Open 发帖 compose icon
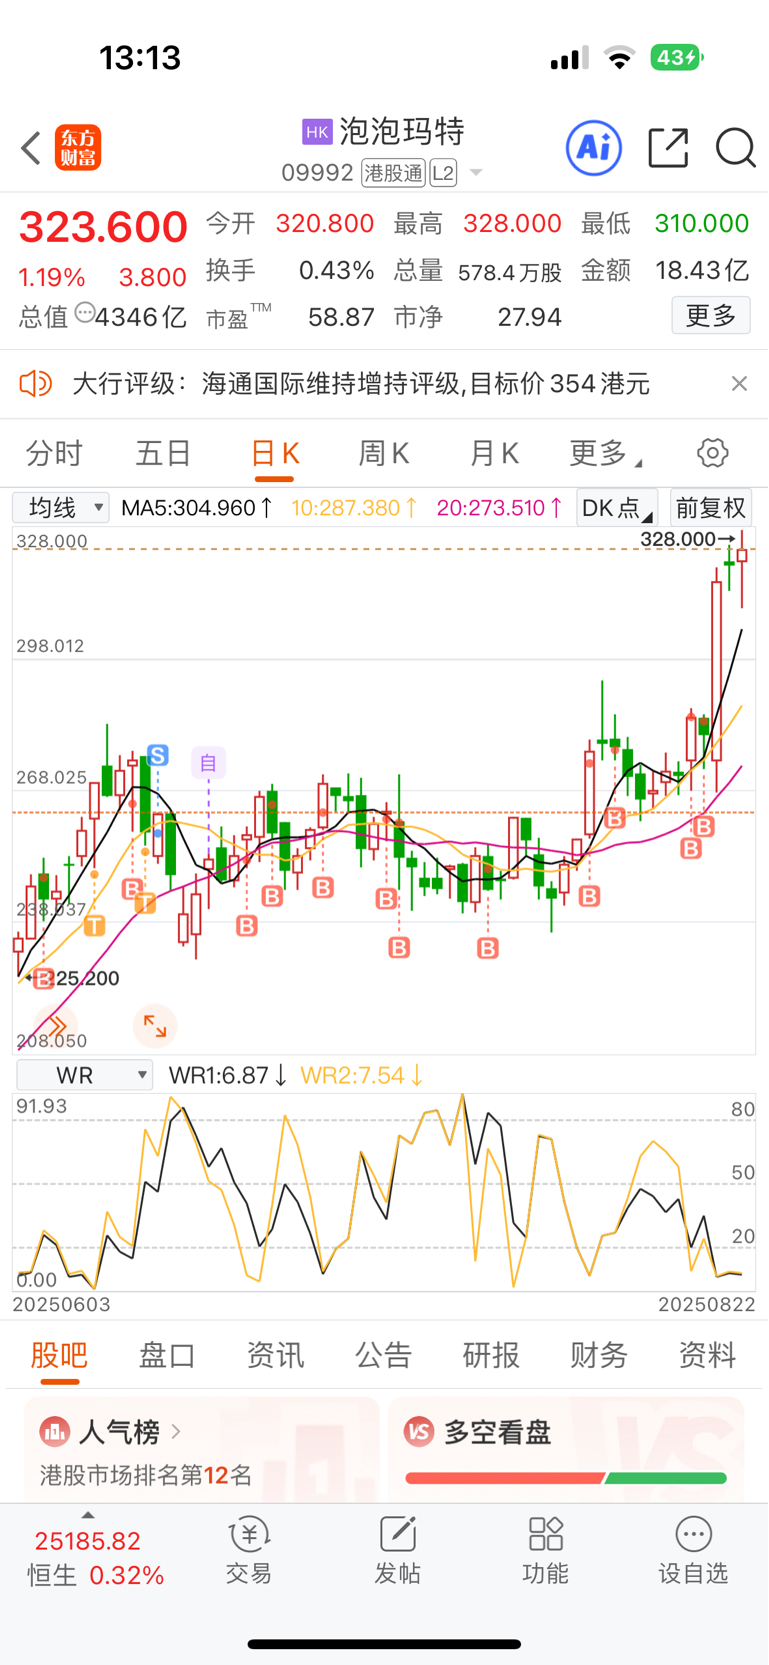Image resolution: width=769 pixels, height=1665 pixels. (x=397, y=1534)
